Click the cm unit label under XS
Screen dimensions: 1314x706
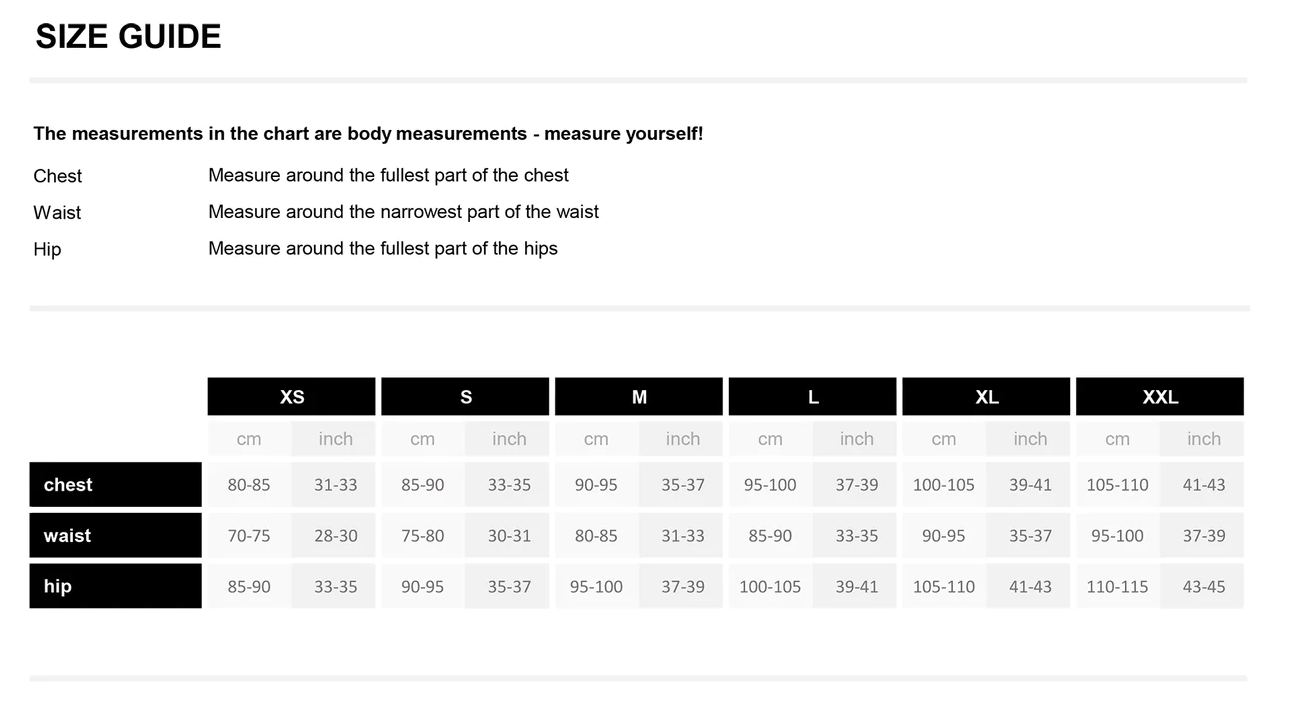pyautogui.click(x=249, y=439)
